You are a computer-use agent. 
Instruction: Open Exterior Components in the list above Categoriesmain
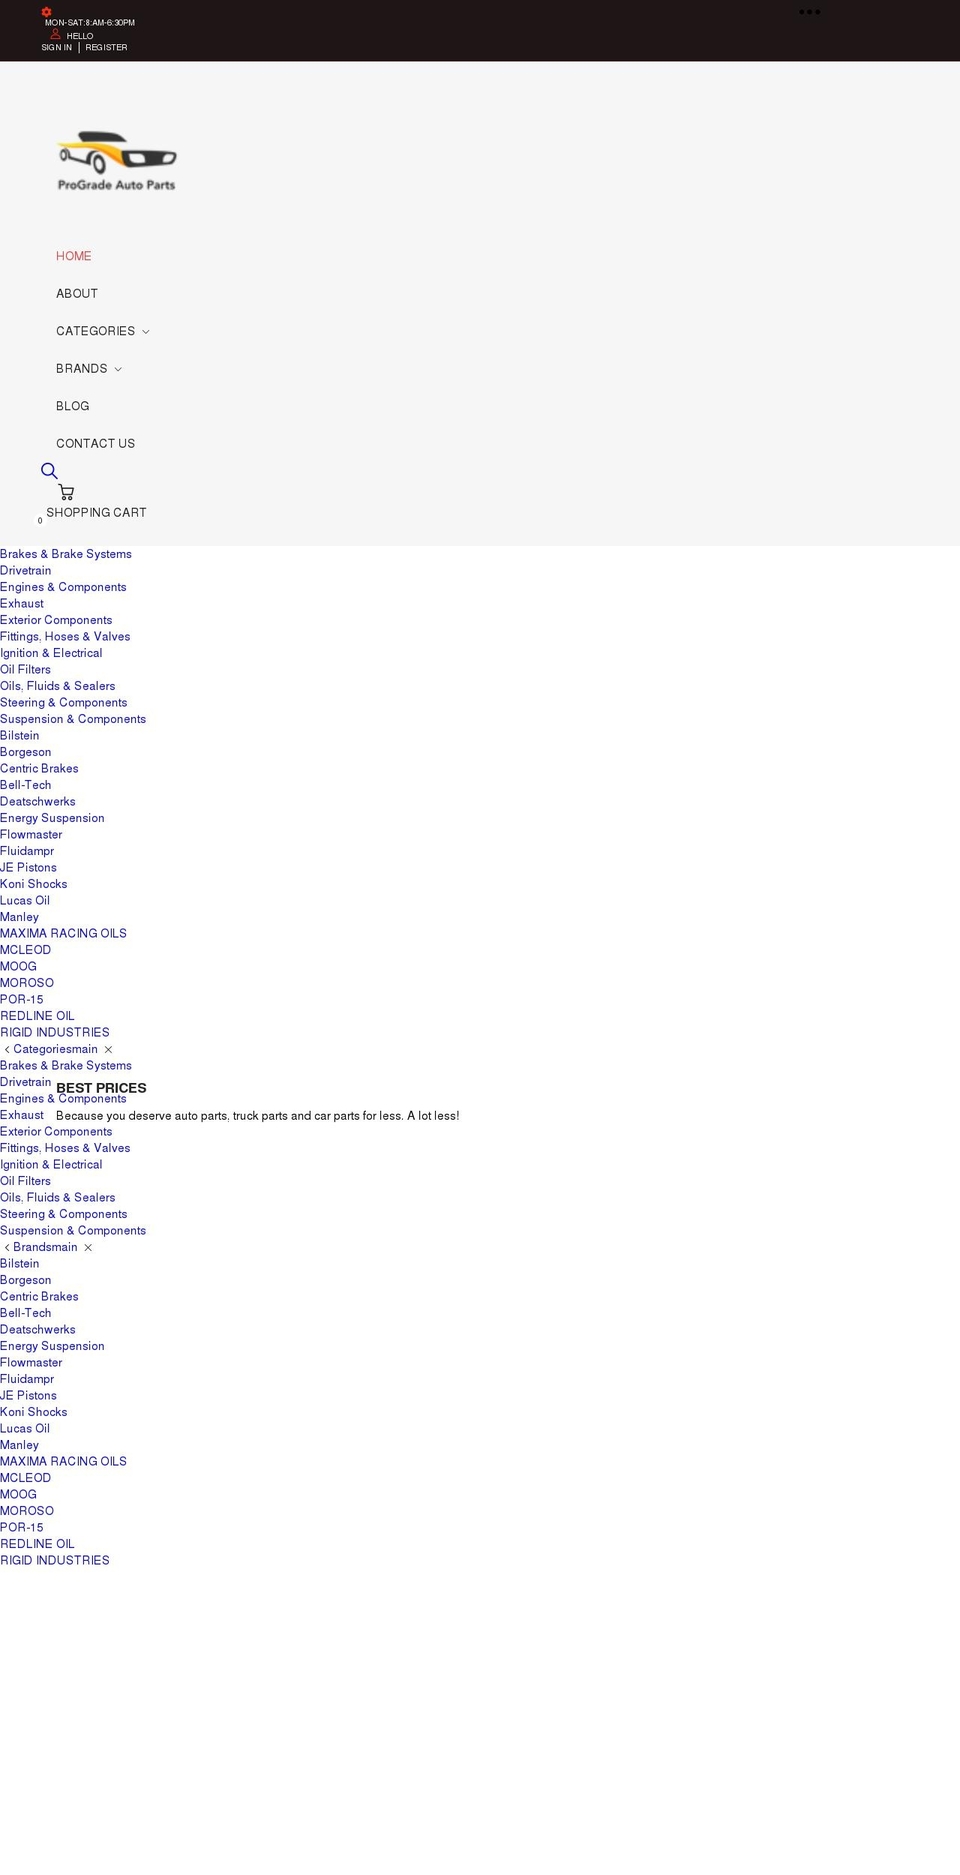[56, 620]
